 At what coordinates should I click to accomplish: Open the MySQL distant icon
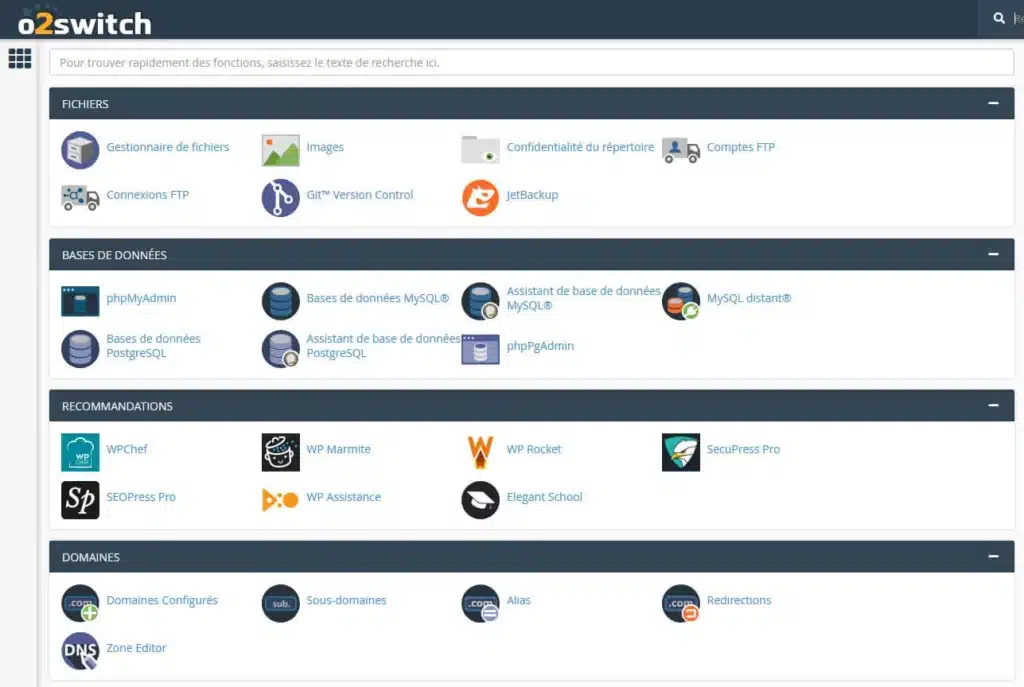click(x=681, y=301)
